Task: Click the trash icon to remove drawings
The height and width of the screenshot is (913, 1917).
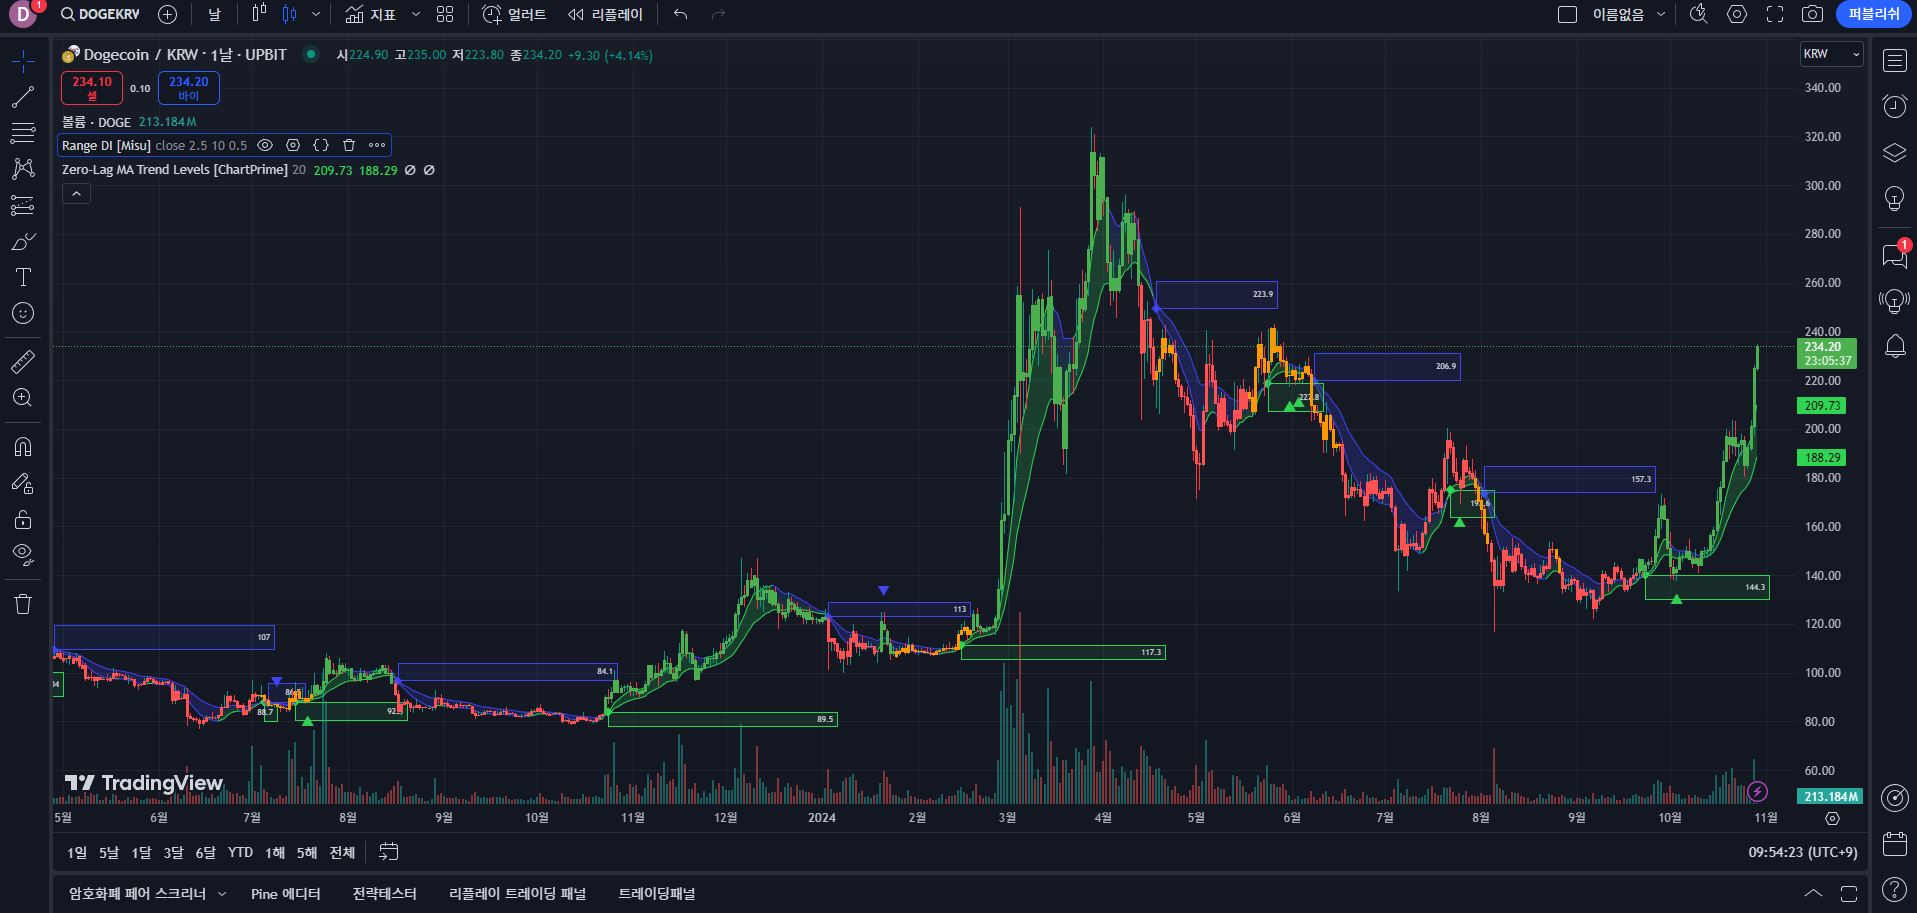Action: [x=23, y=604]
